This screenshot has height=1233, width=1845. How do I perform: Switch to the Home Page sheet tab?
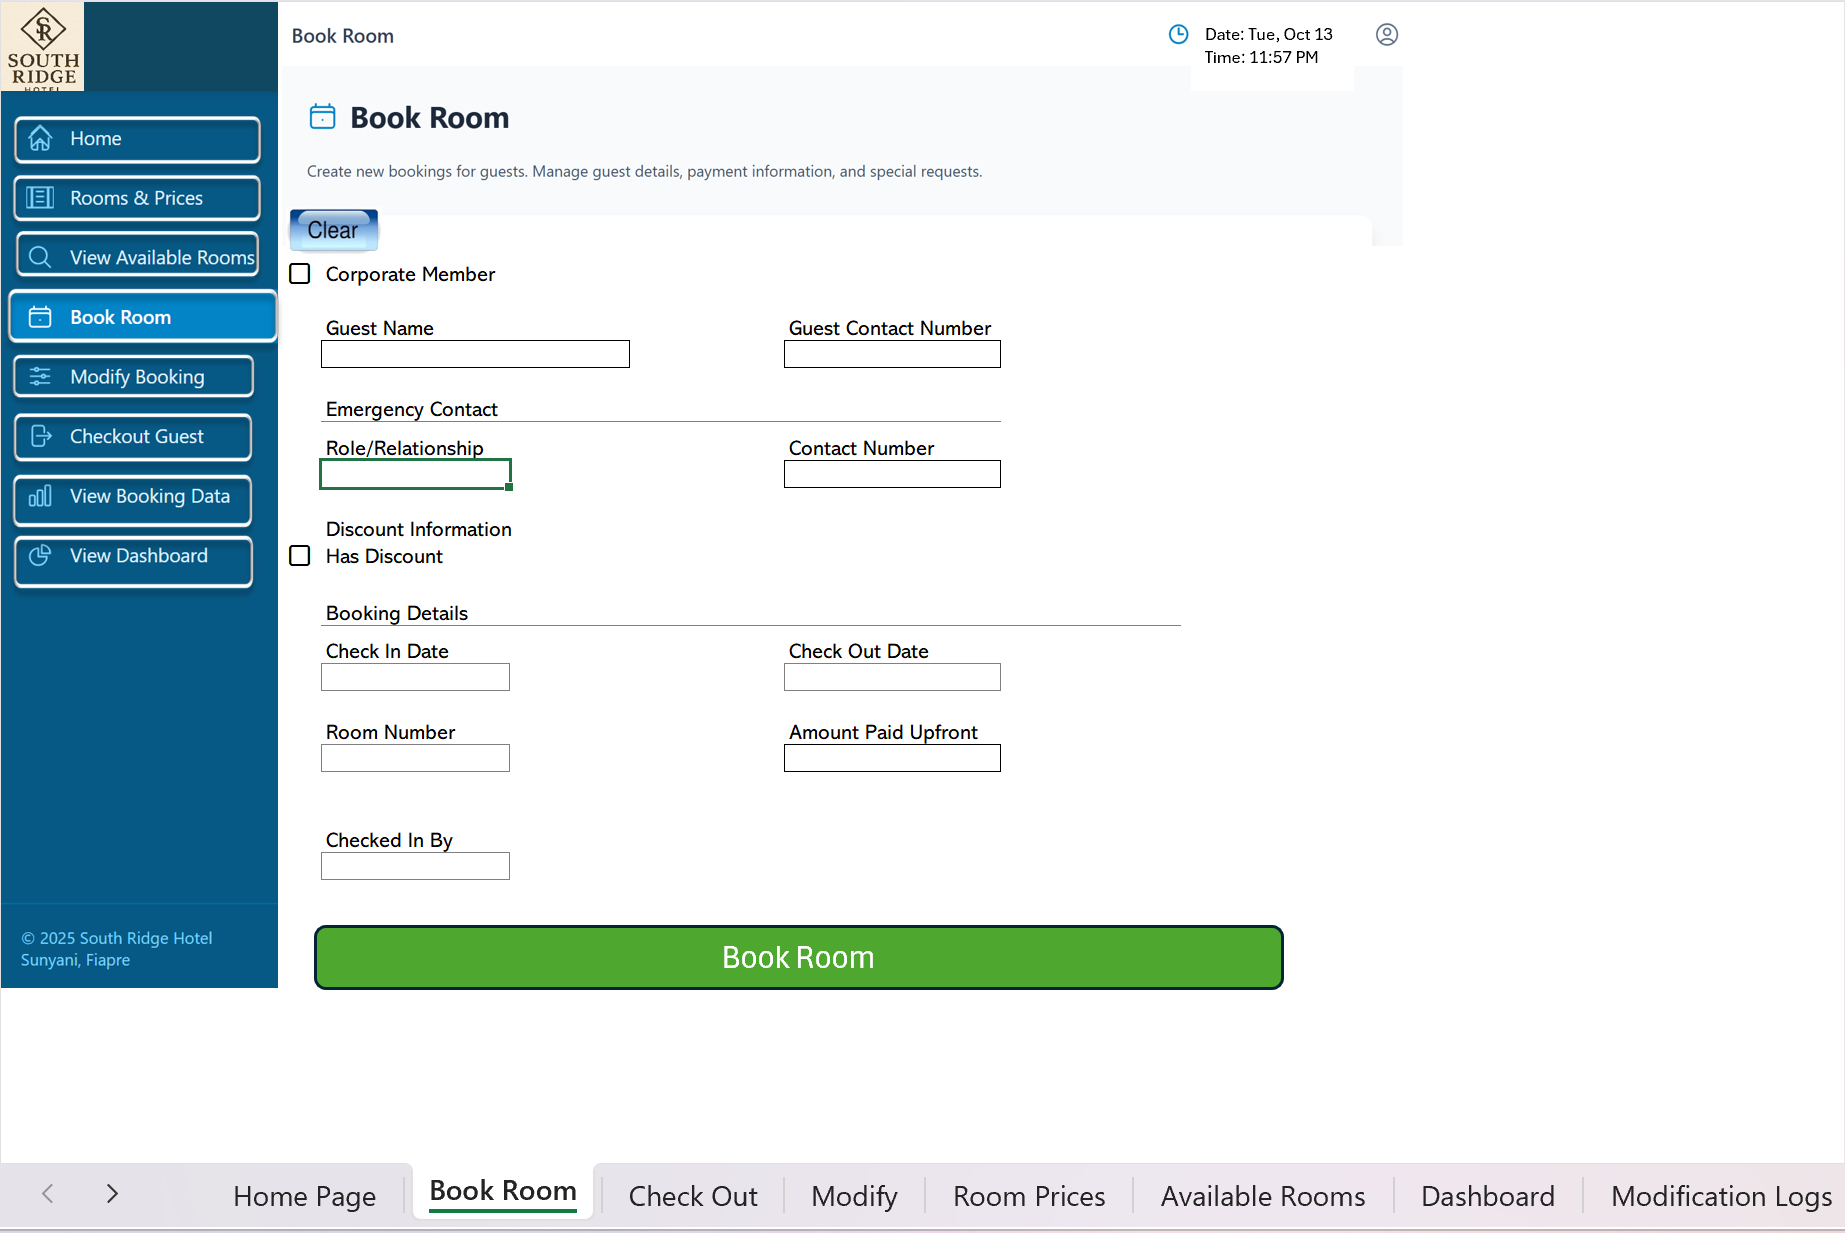pyautogui.click(x=304, y=1196)
